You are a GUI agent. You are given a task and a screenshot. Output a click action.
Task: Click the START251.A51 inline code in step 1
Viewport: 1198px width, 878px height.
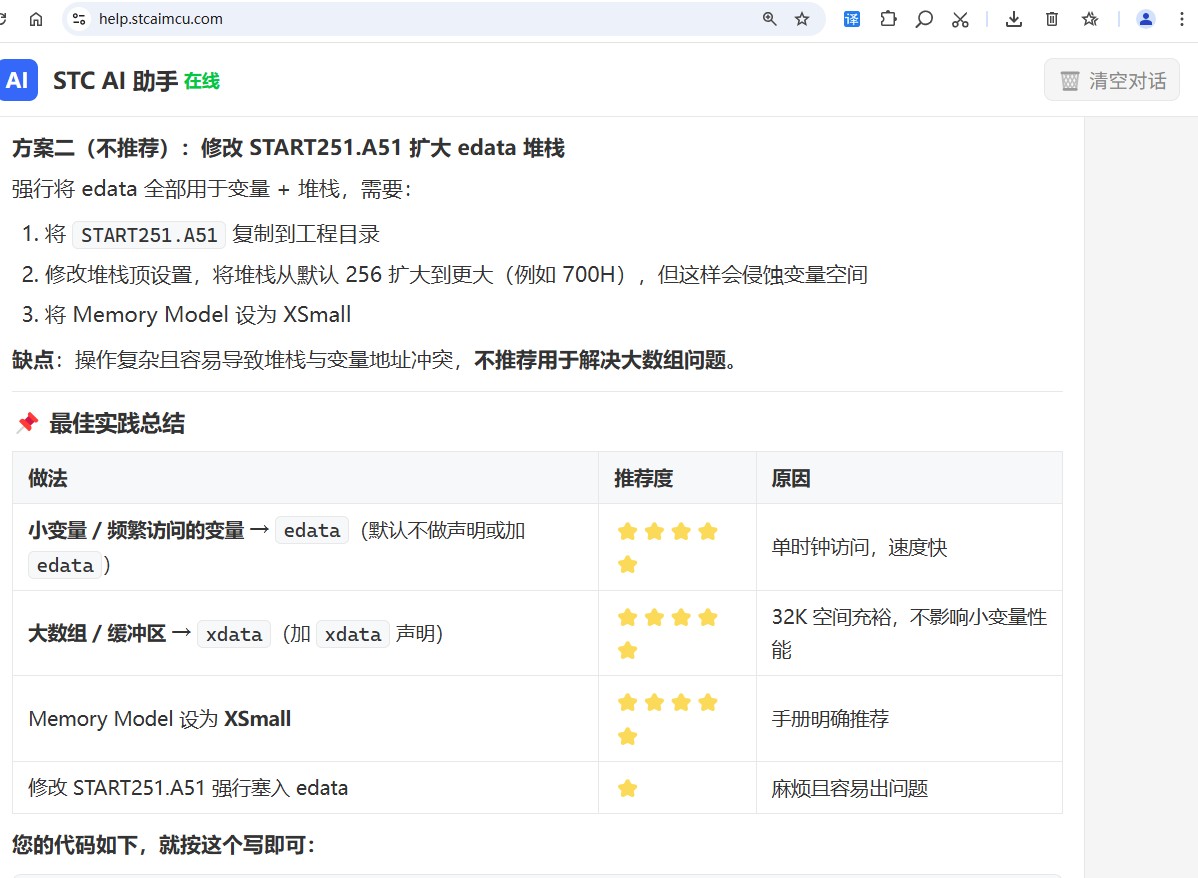(x=149, y=235)
